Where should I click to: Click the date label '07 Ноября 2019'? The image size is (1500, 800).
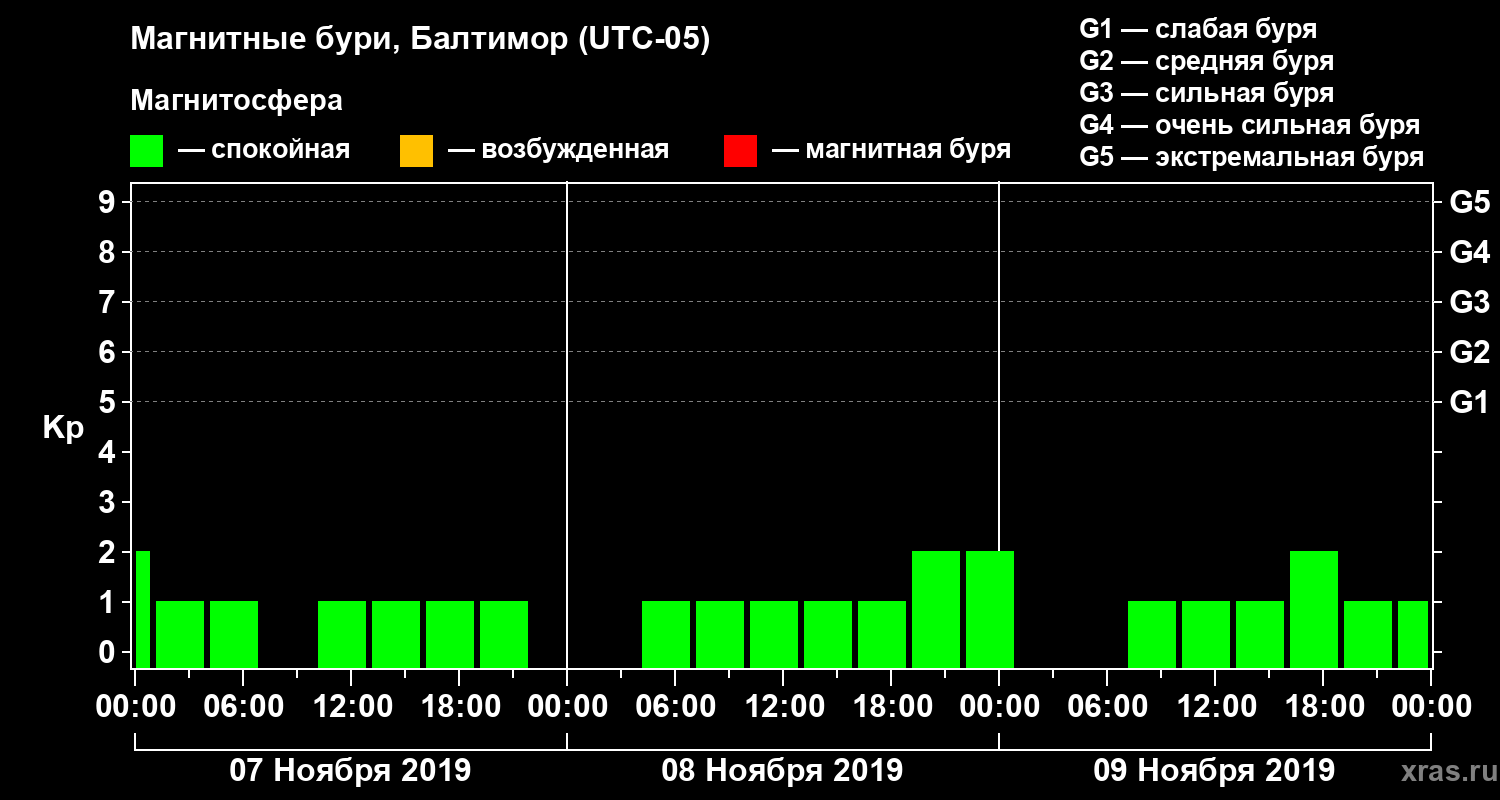click(x=350, y=770)
